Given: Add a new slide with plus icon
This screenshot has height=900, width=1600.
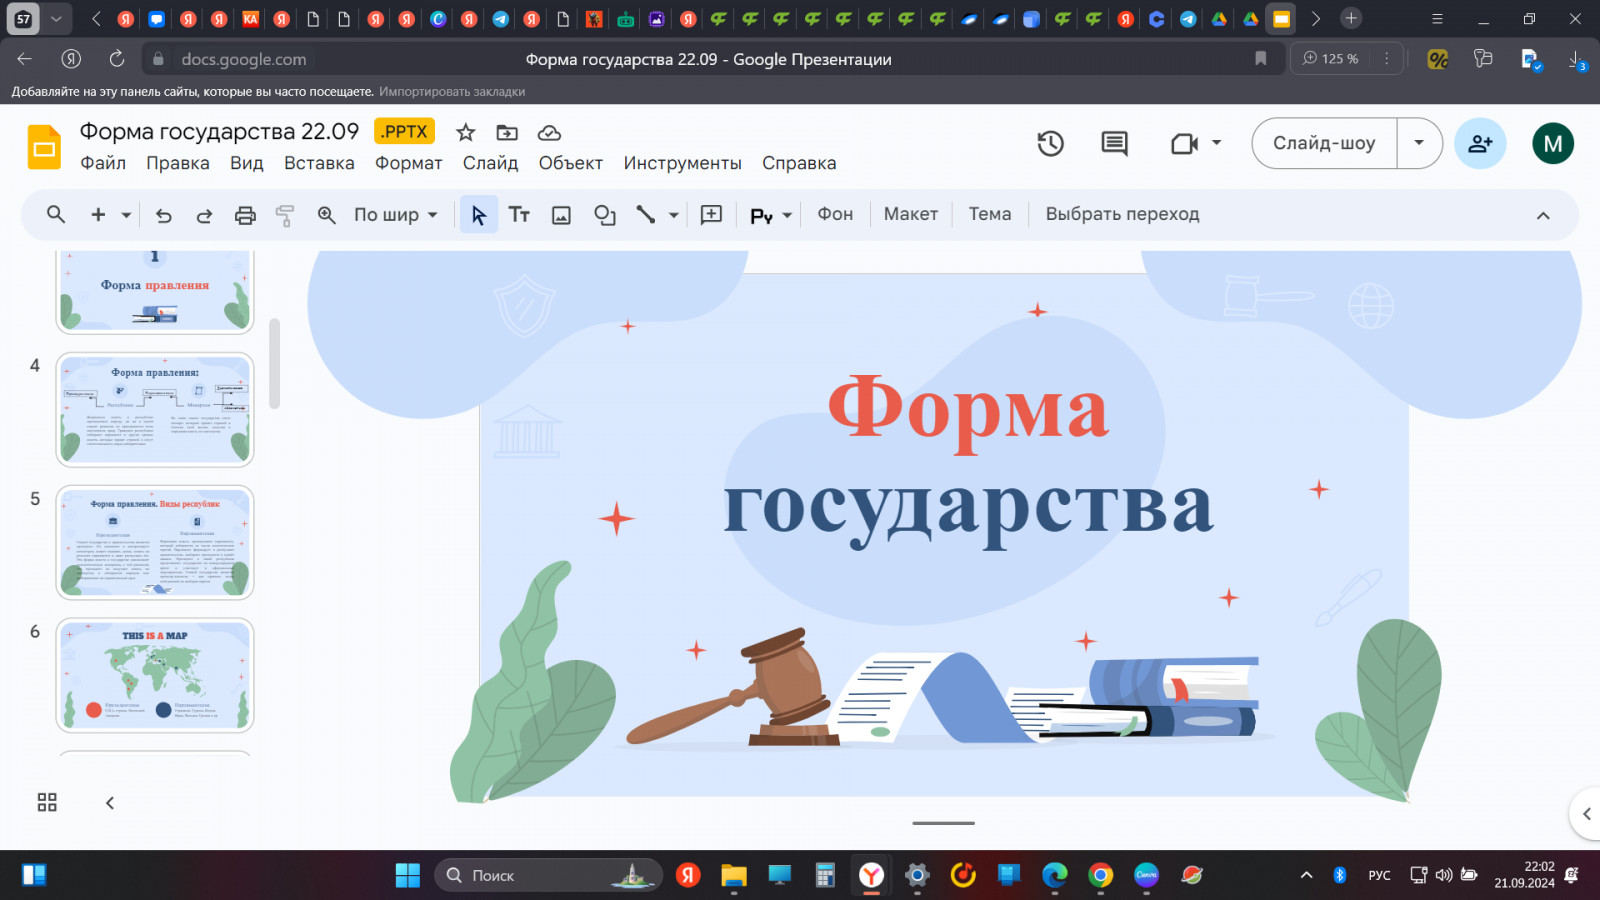Looking at the screenshot, I should pyautogui.click(x=98, y=214).
